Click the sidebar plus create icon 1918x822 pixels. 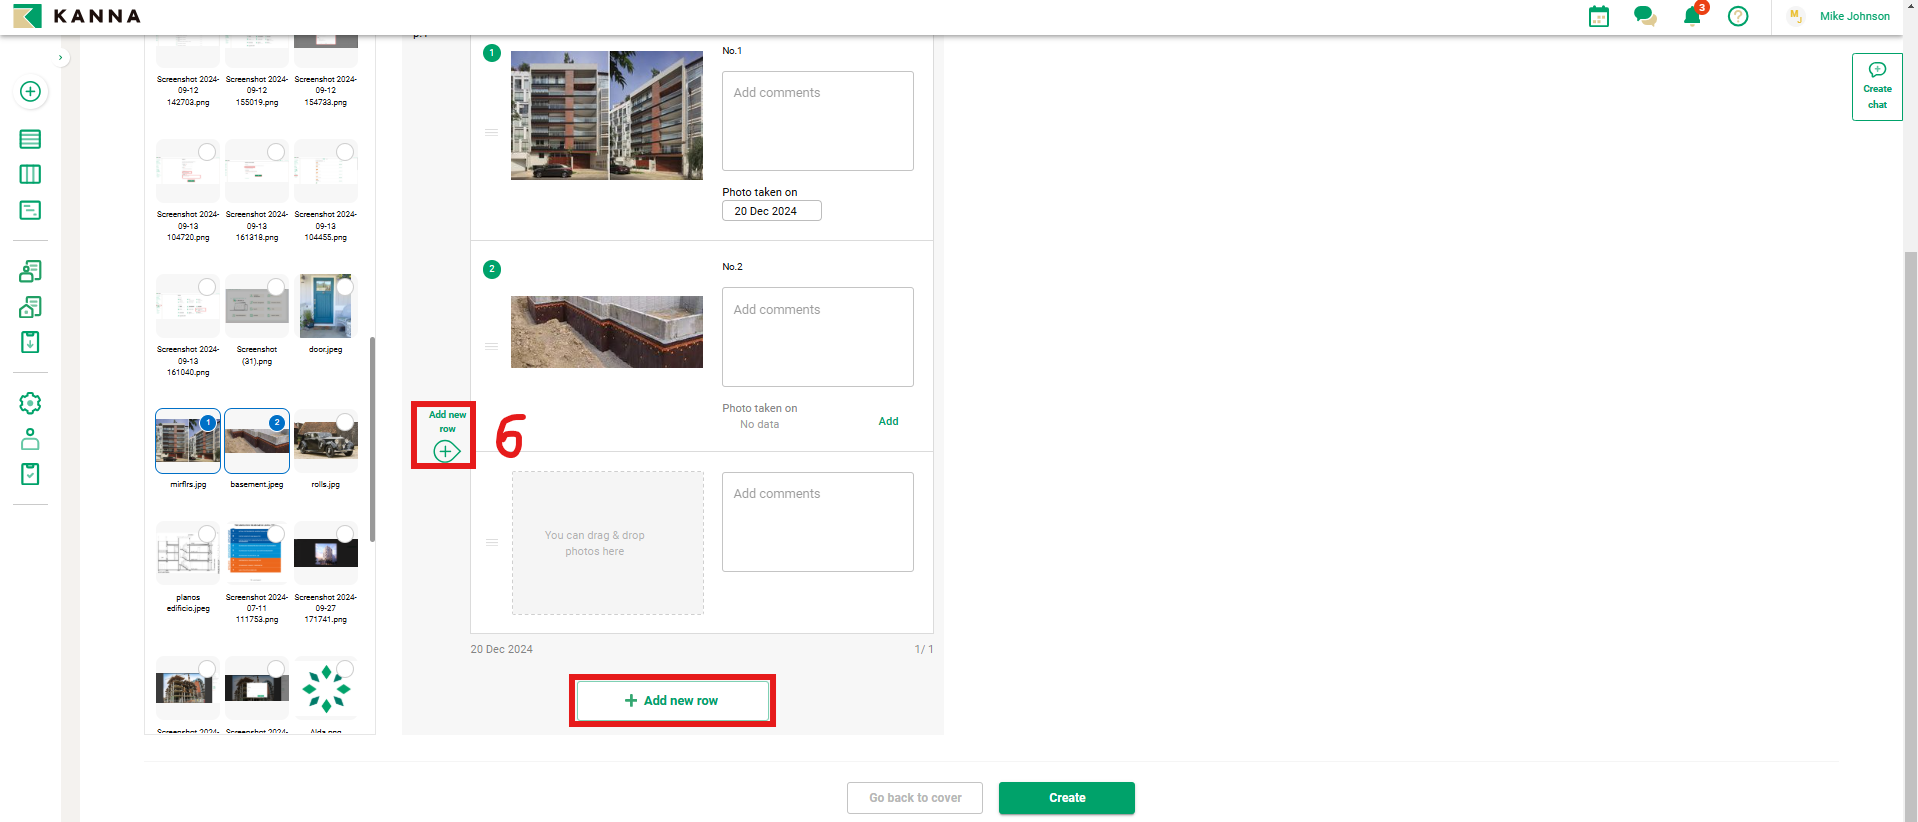pos(30,91)
